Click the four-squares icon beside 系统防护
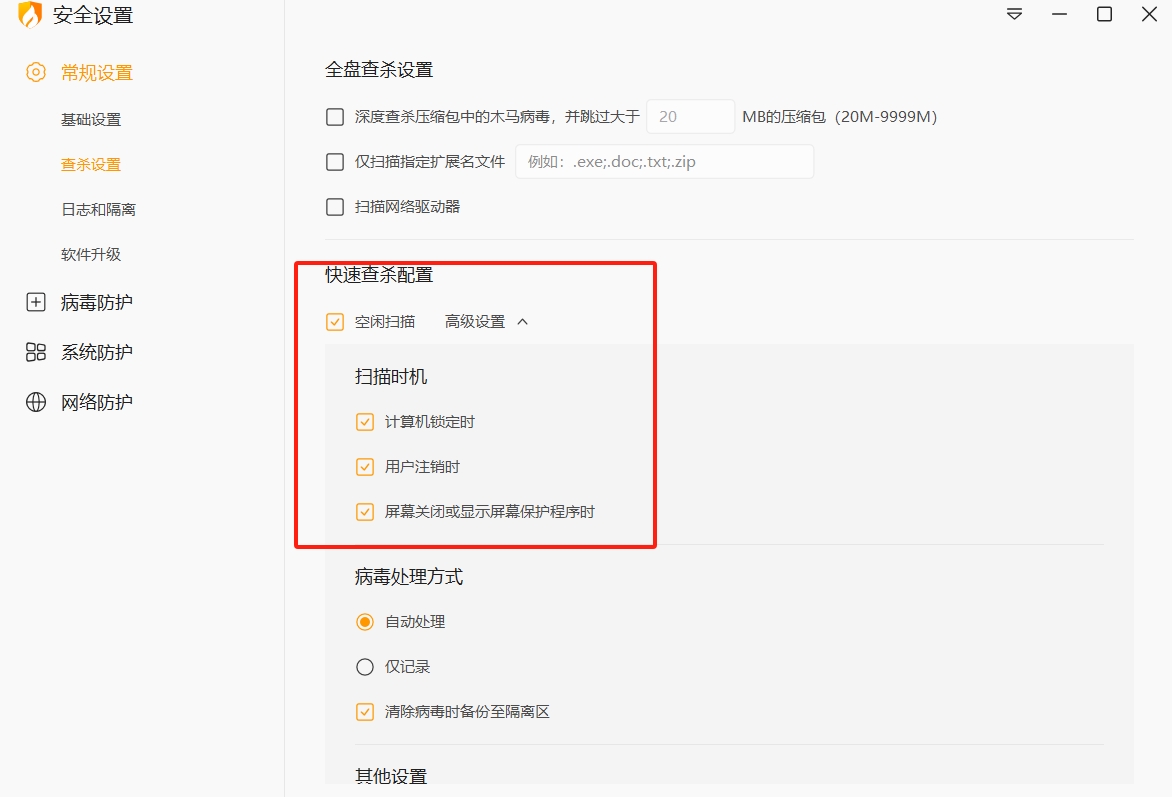Screen dimensions: 1172x797 click(x=36, y=352)
